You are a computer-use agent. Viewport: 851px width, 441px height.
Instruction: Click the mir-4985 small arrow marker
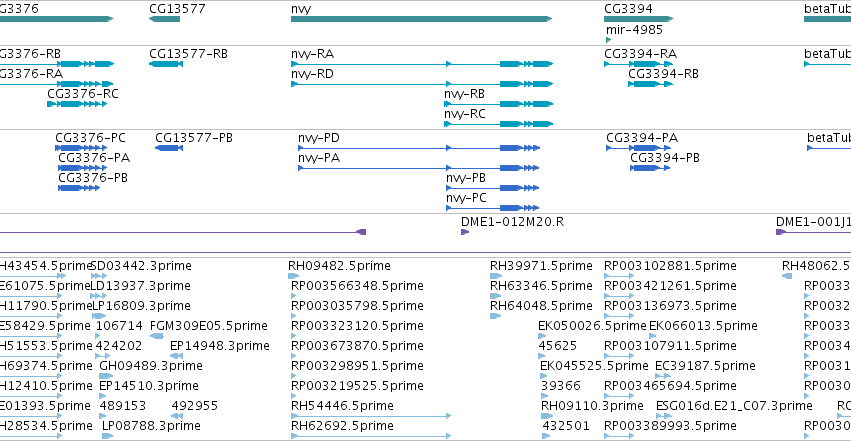coord(608,40)
